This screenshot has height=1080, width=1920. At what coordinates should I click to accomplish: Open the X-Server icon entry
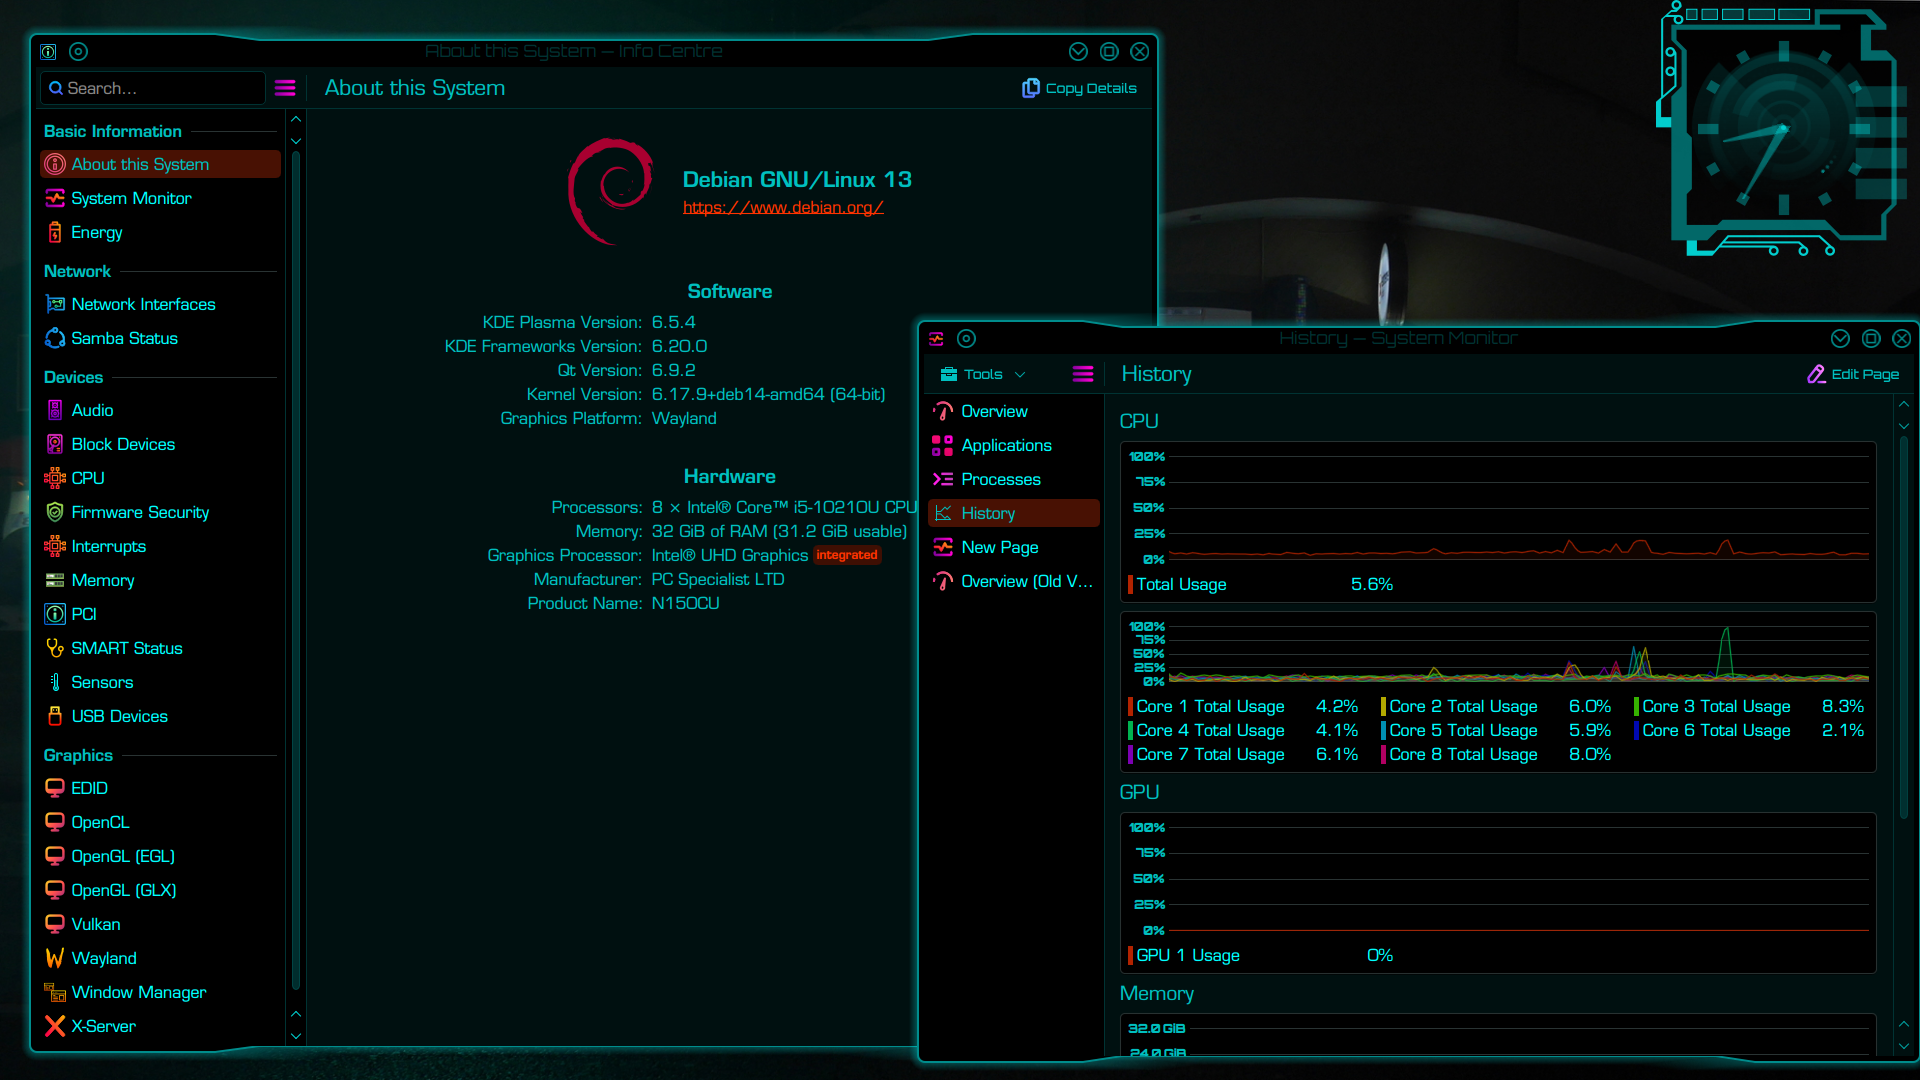click(x=55, y=1026)
